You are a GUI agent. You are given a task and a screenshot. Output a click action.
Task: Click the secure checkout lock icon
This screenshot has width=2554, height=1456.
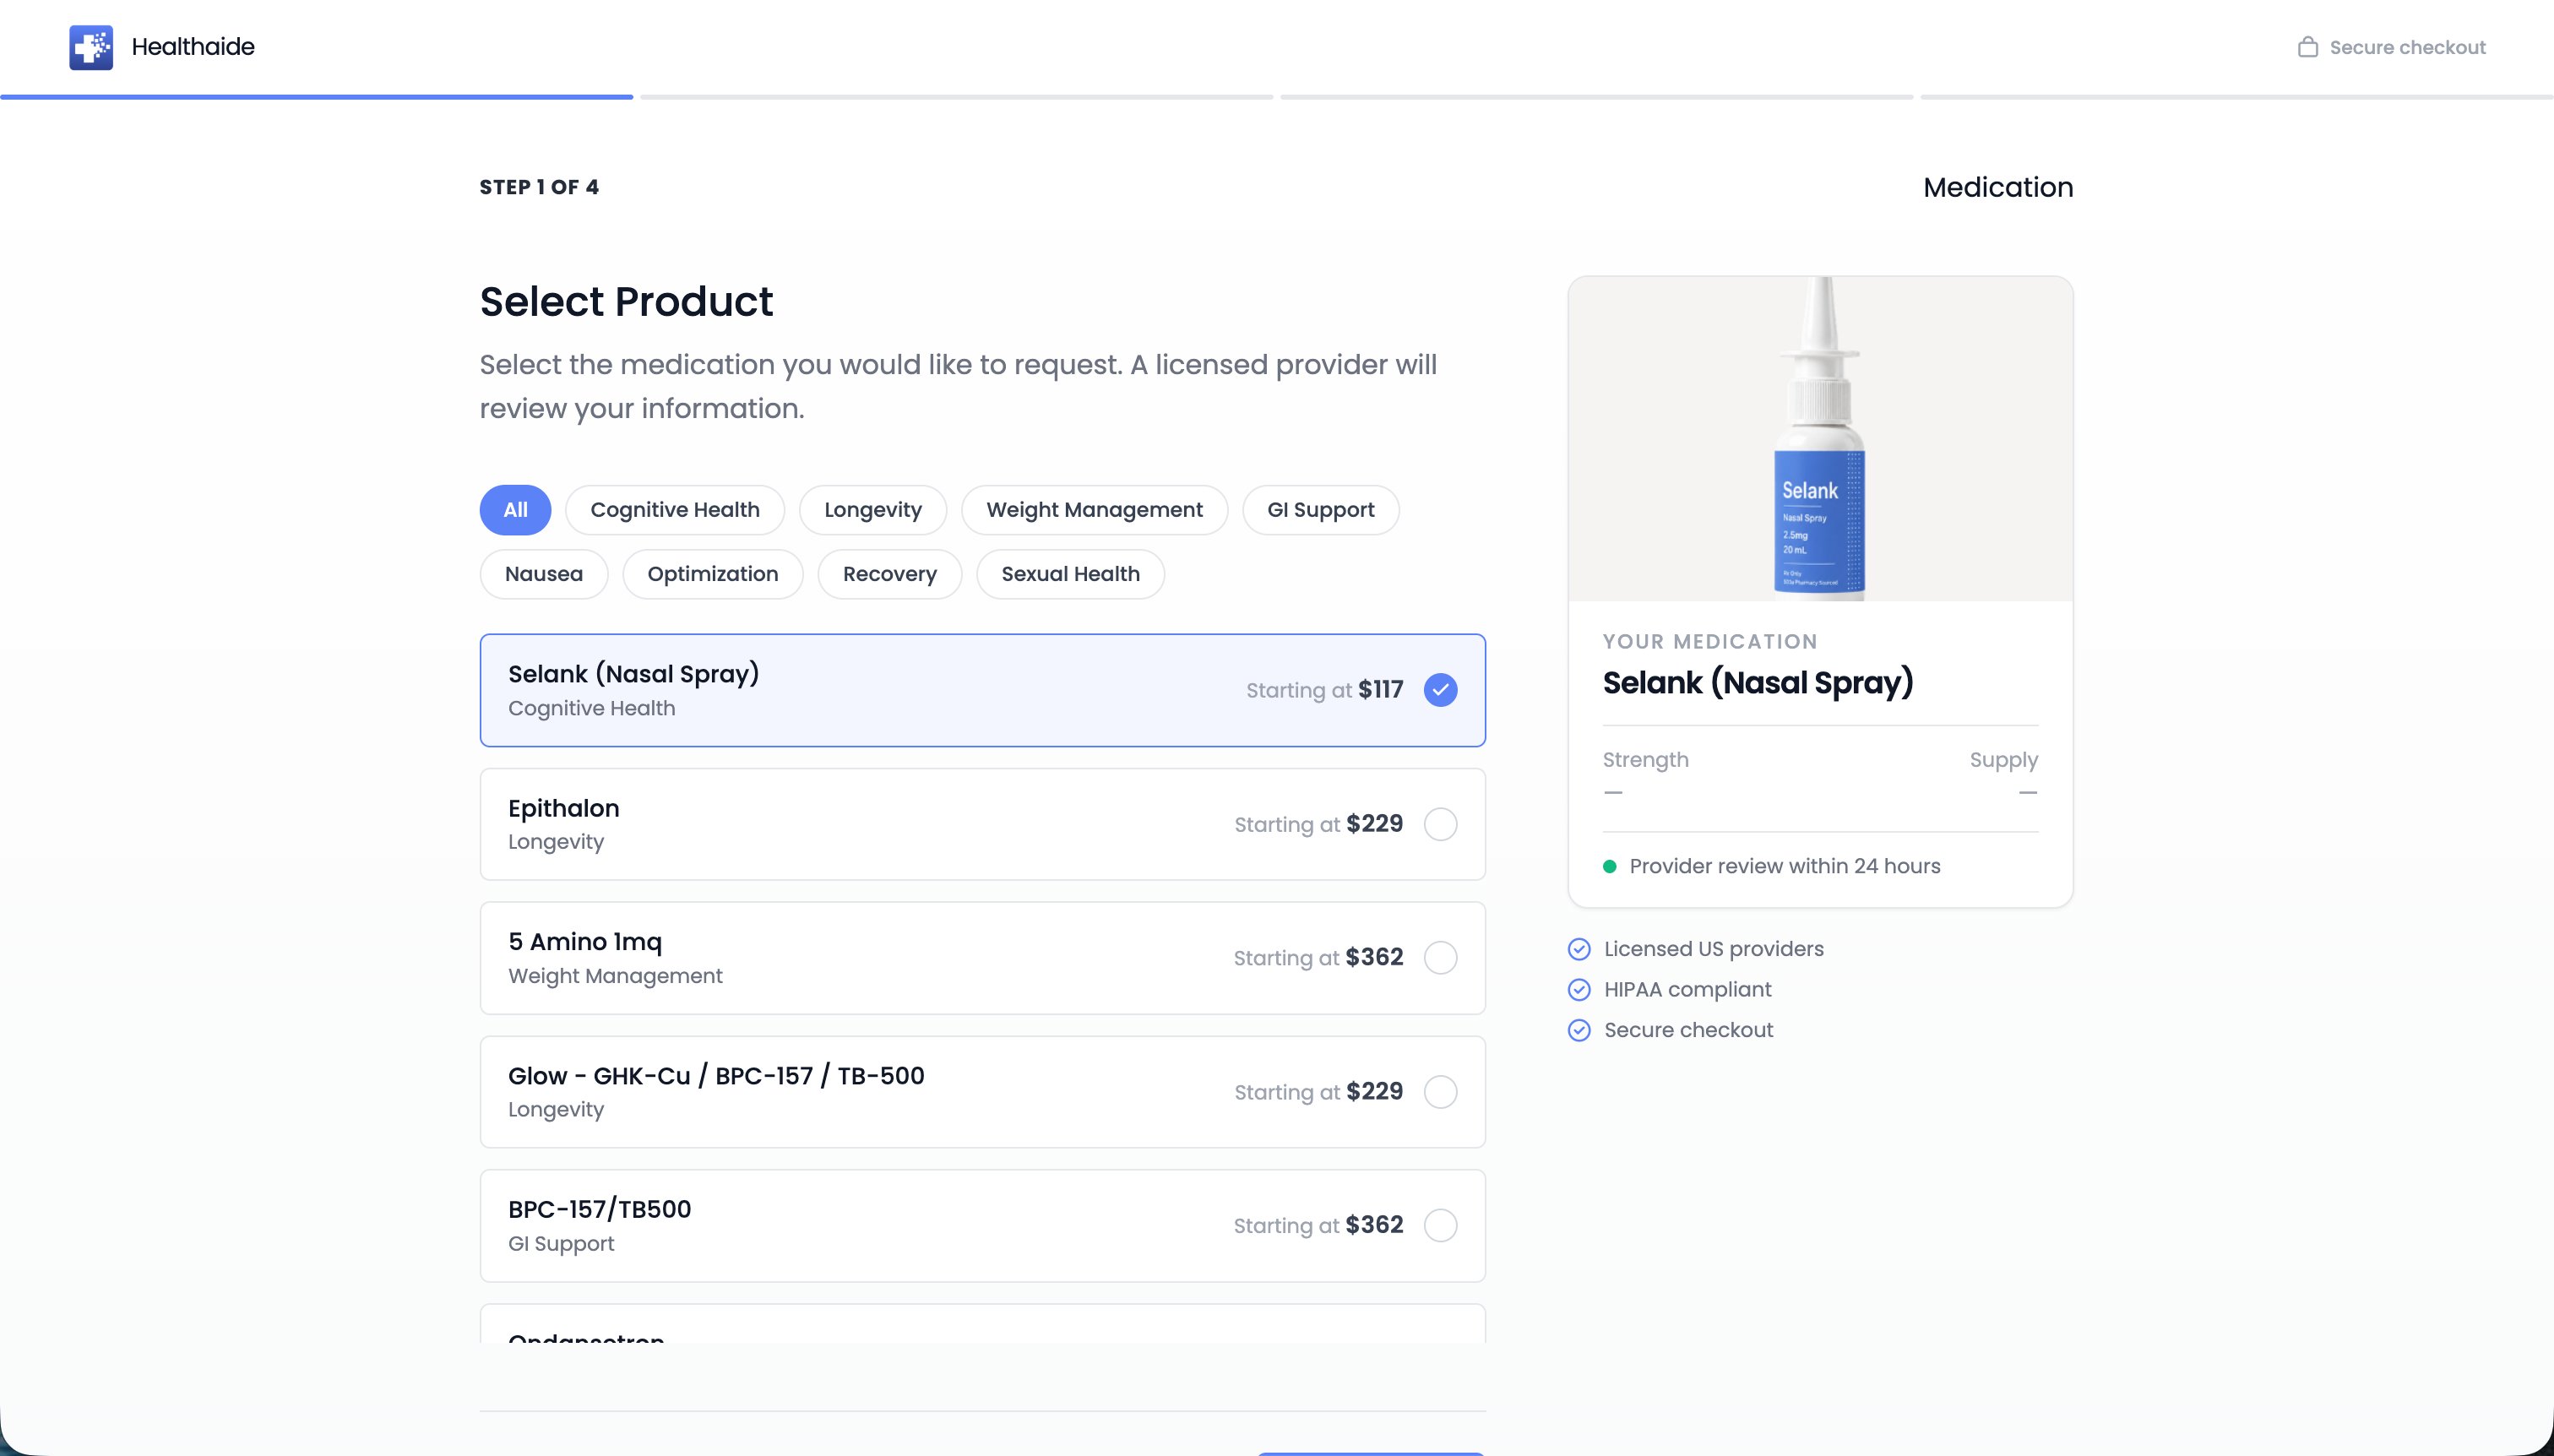[2307, 47]
